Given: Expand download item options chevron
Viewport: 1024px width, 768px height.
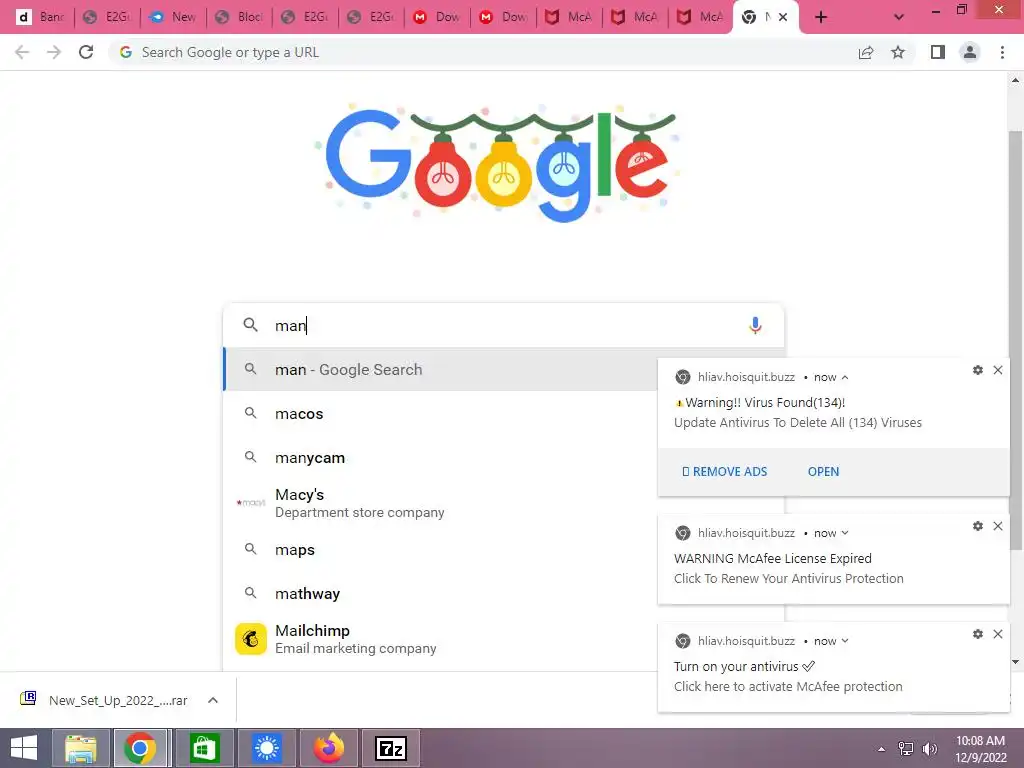Looking at the screenshot, I should point(213,700).
